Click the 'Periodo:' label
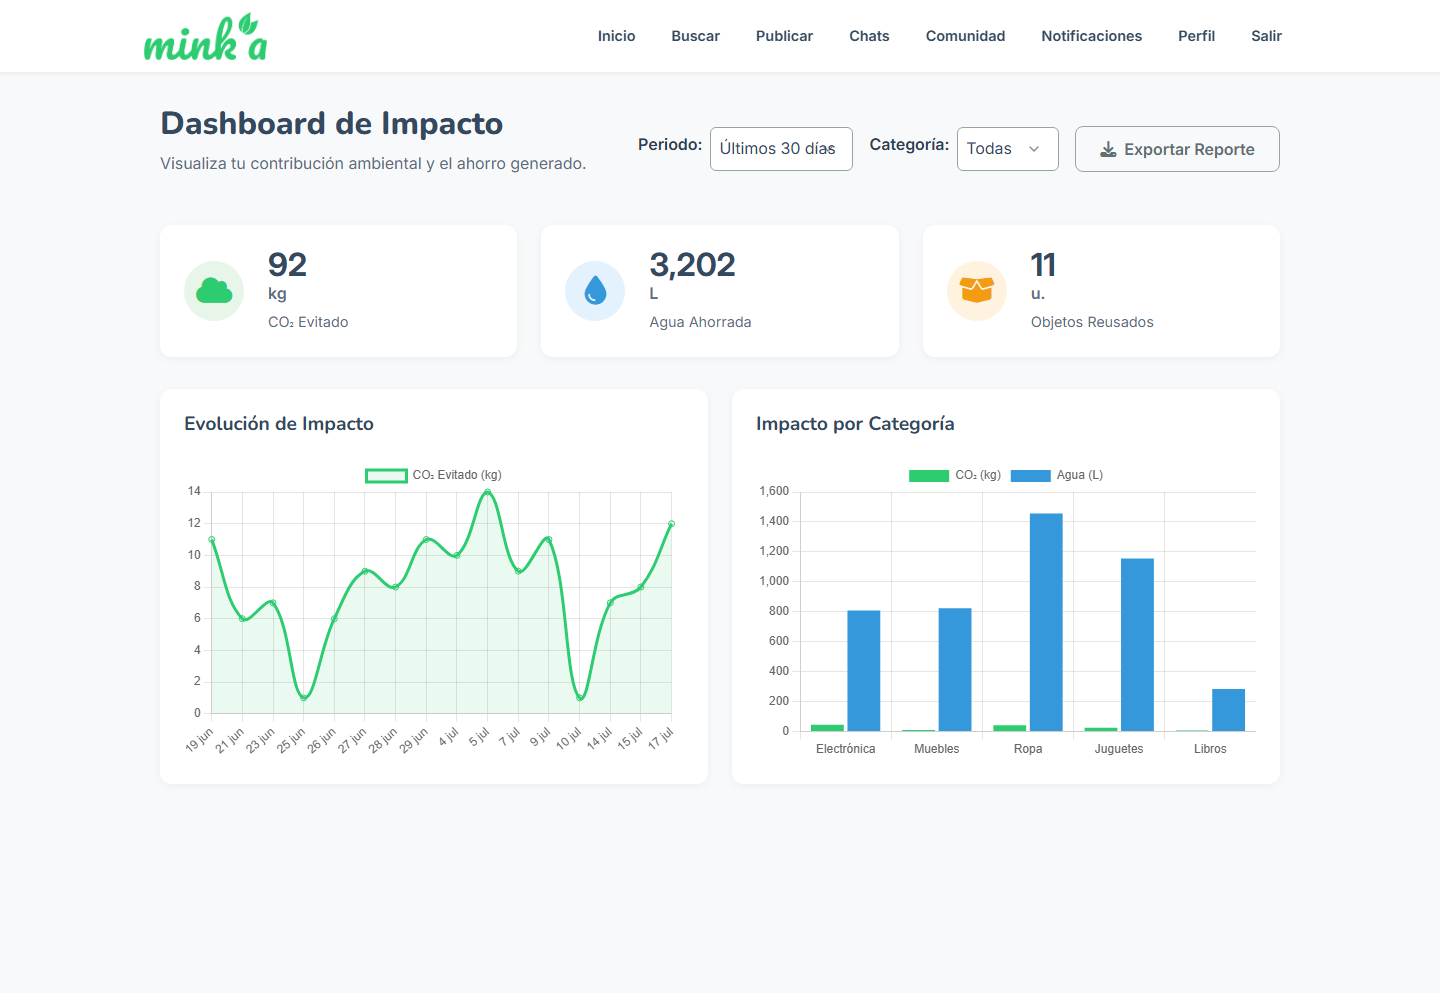The width and height of the screenshot is (1440, 1000). point(670,145)
